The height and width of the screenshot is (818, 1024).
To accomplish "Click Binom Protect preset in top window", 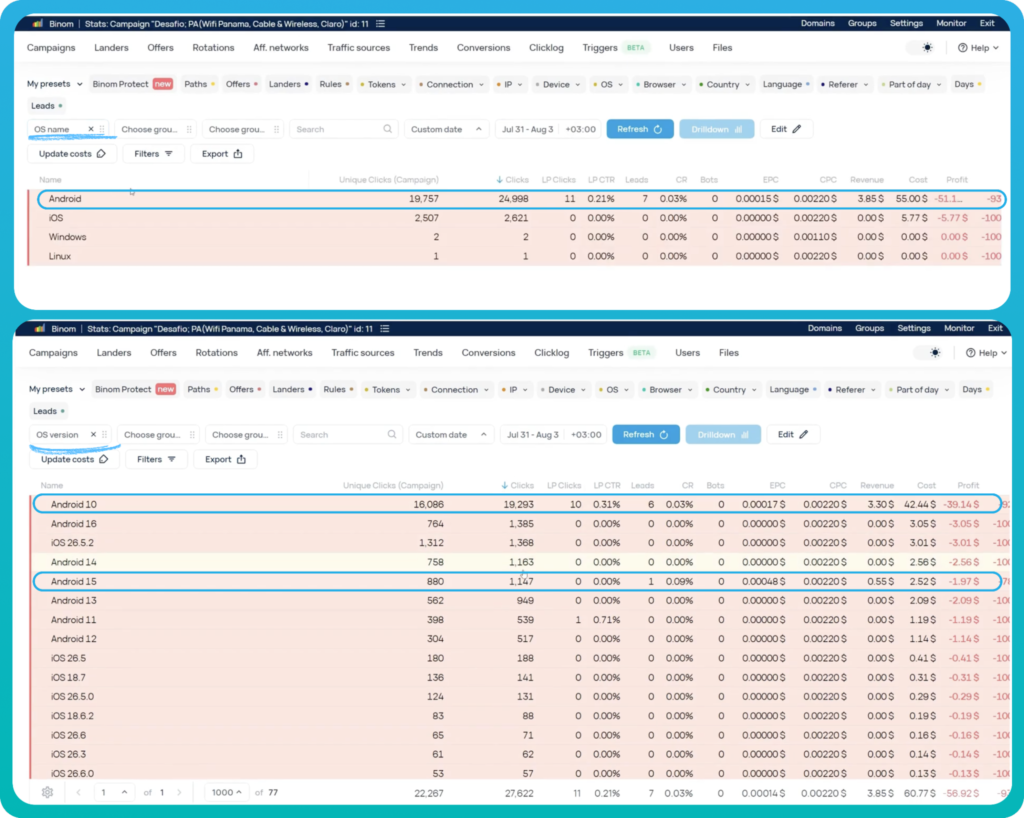I will (x=133, y=84).
